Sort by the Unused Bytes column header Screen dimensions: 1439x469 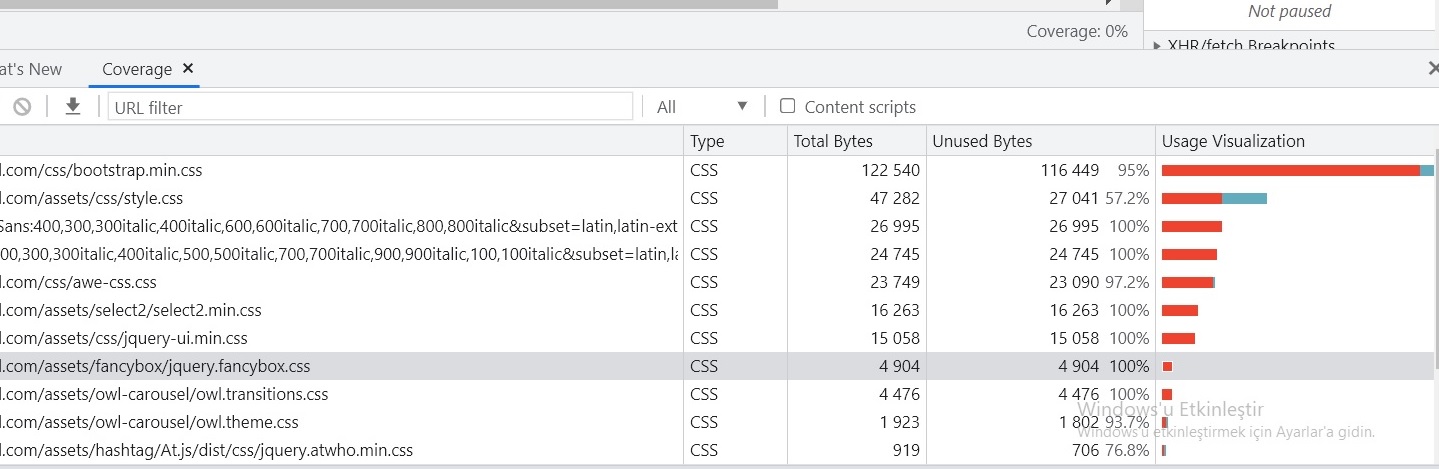click(x=1041, y=141)
